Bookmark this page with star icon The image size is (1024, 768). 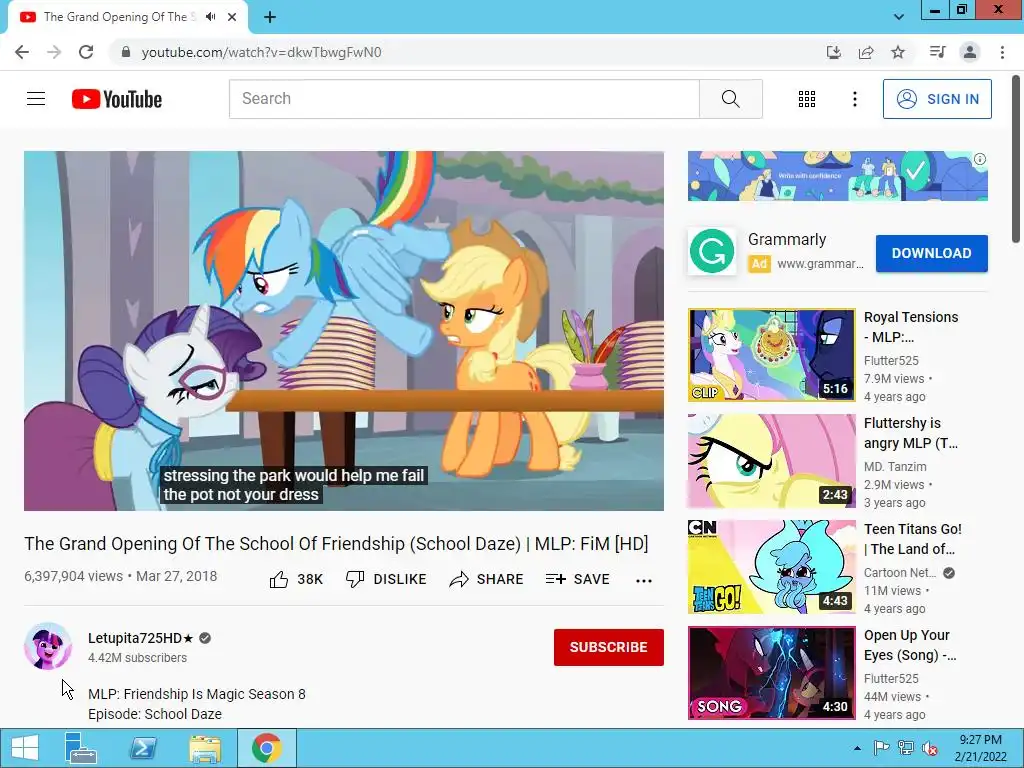tap(898, 52)
